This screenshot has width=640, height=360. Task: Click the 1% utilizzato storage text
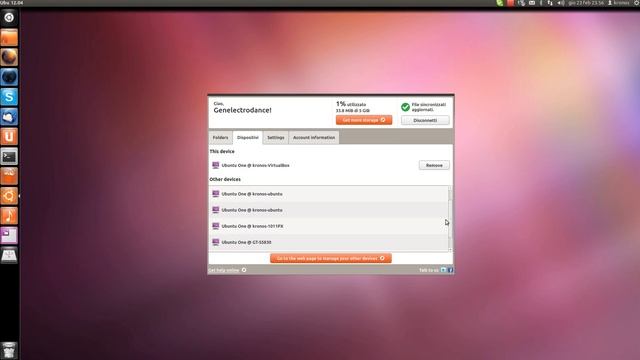351,104
